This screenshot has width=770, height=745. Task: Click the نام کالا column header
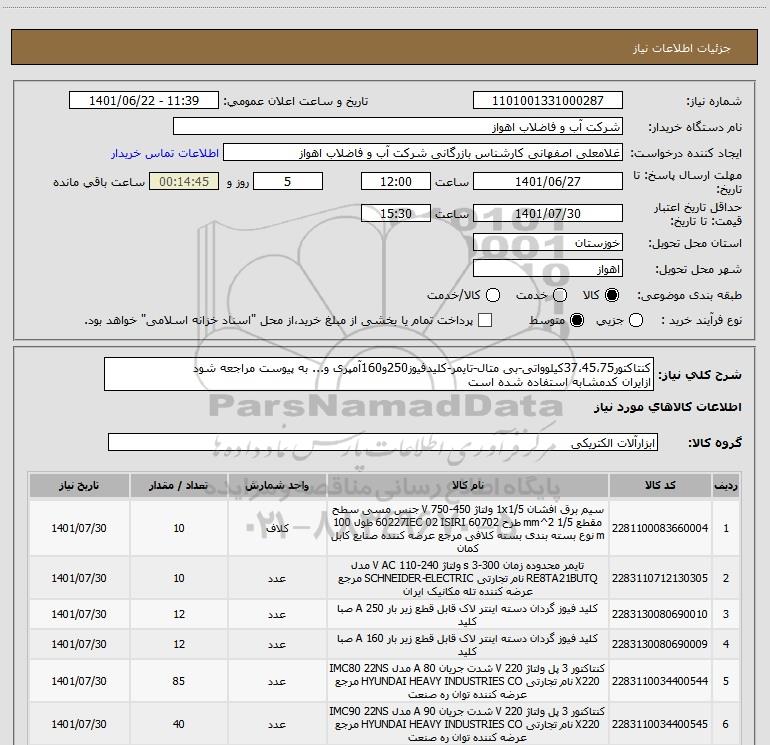(468, 486)
